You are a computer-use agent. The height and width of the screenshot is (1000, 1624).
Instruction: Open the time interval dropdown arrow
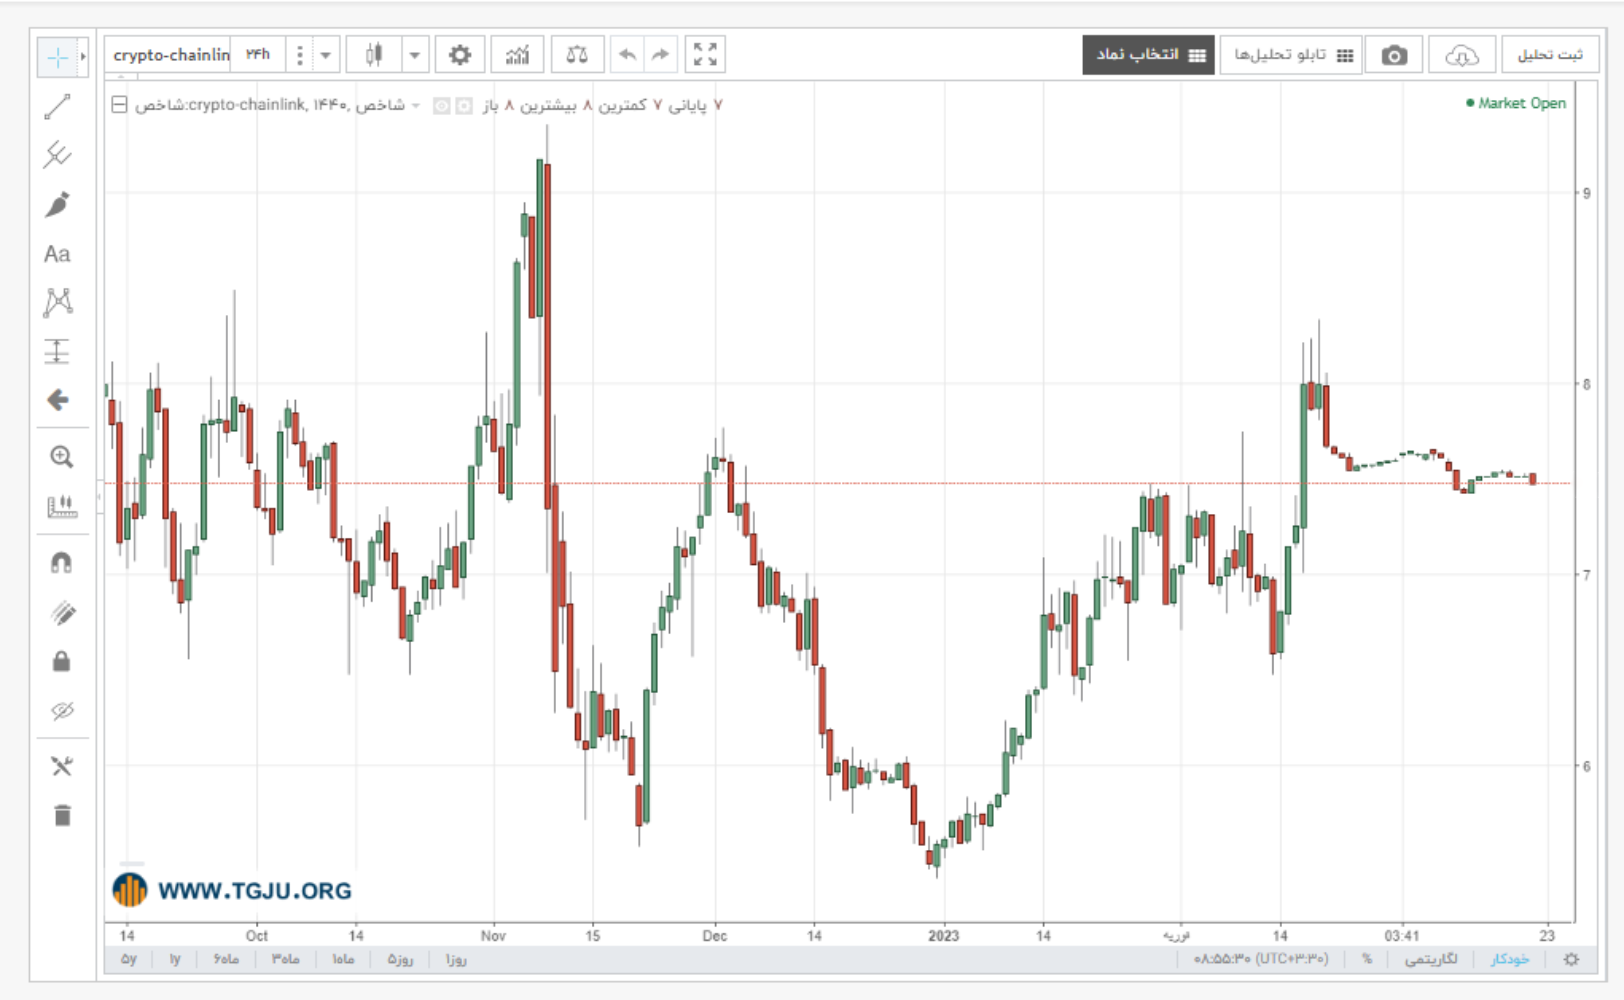(326, 55)
